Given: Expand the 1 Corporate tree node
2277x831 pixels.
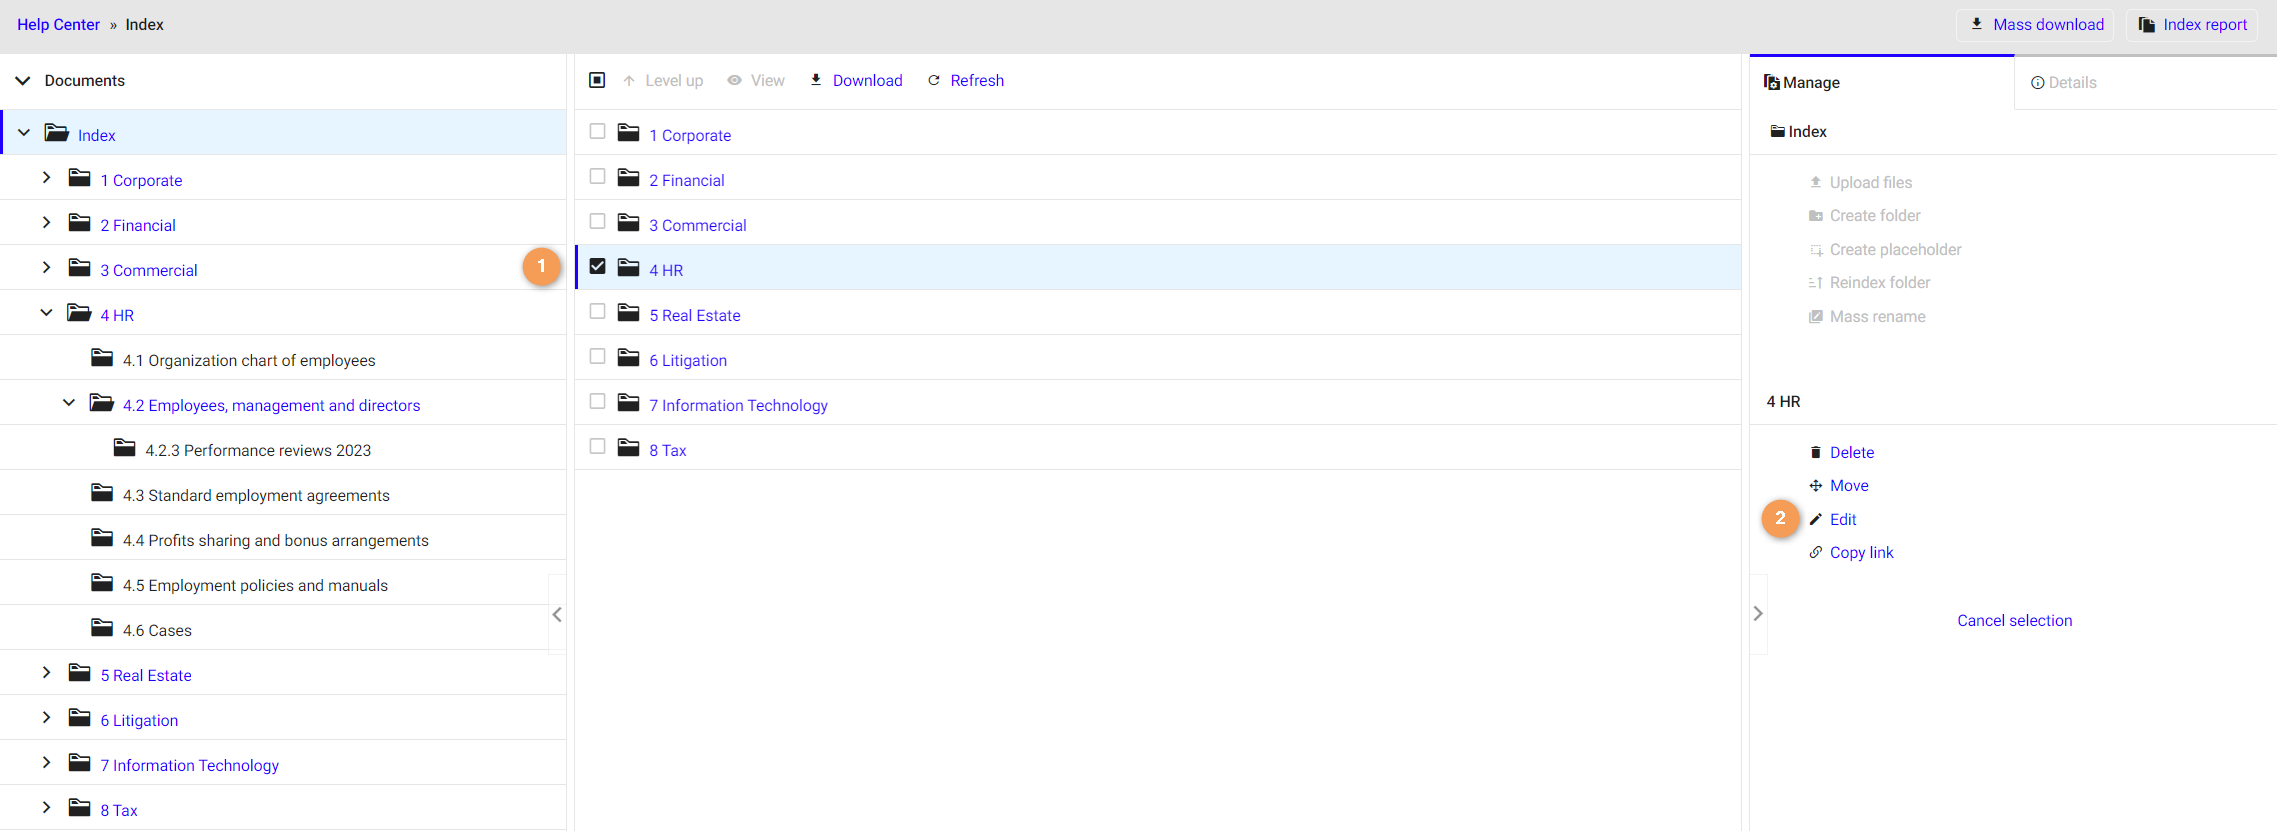Looking at the screenshot, I should pyautogui.click(x=46, y=178).
